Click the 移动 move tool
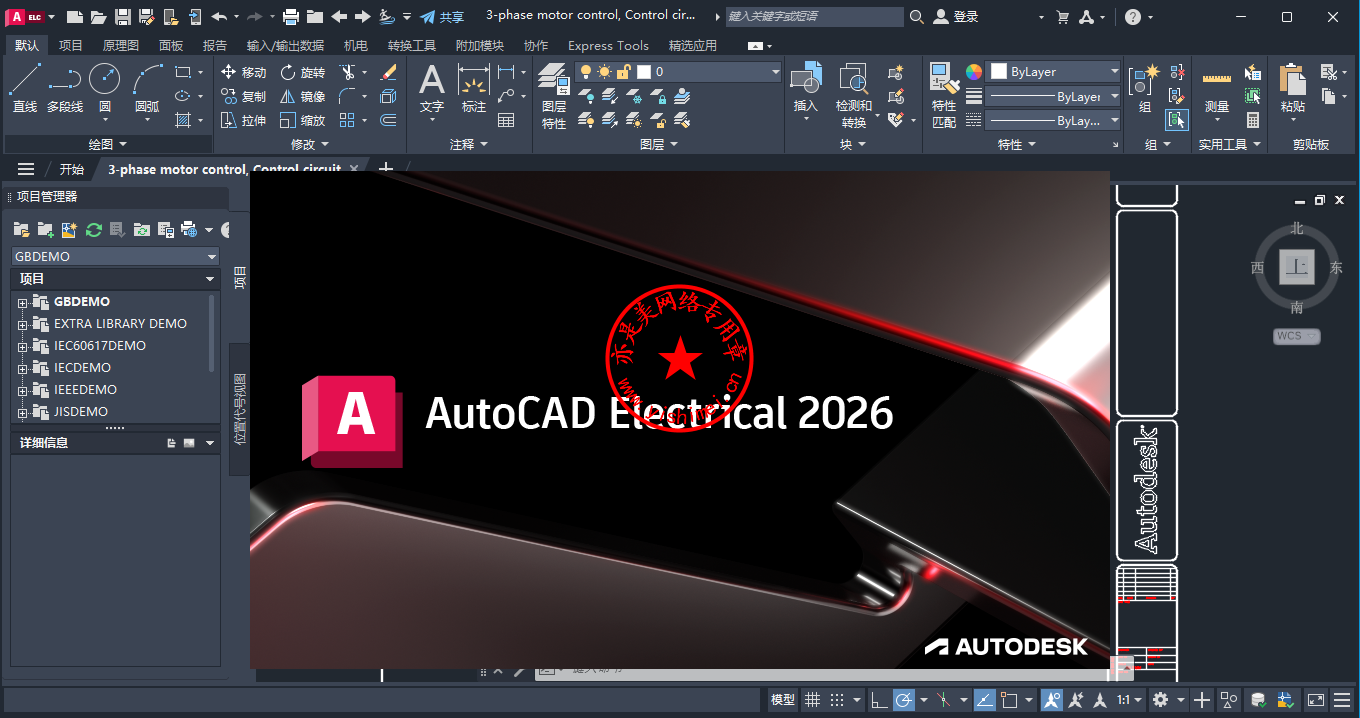The width and height of the screenshot is (1360, 718). [243, 72]
